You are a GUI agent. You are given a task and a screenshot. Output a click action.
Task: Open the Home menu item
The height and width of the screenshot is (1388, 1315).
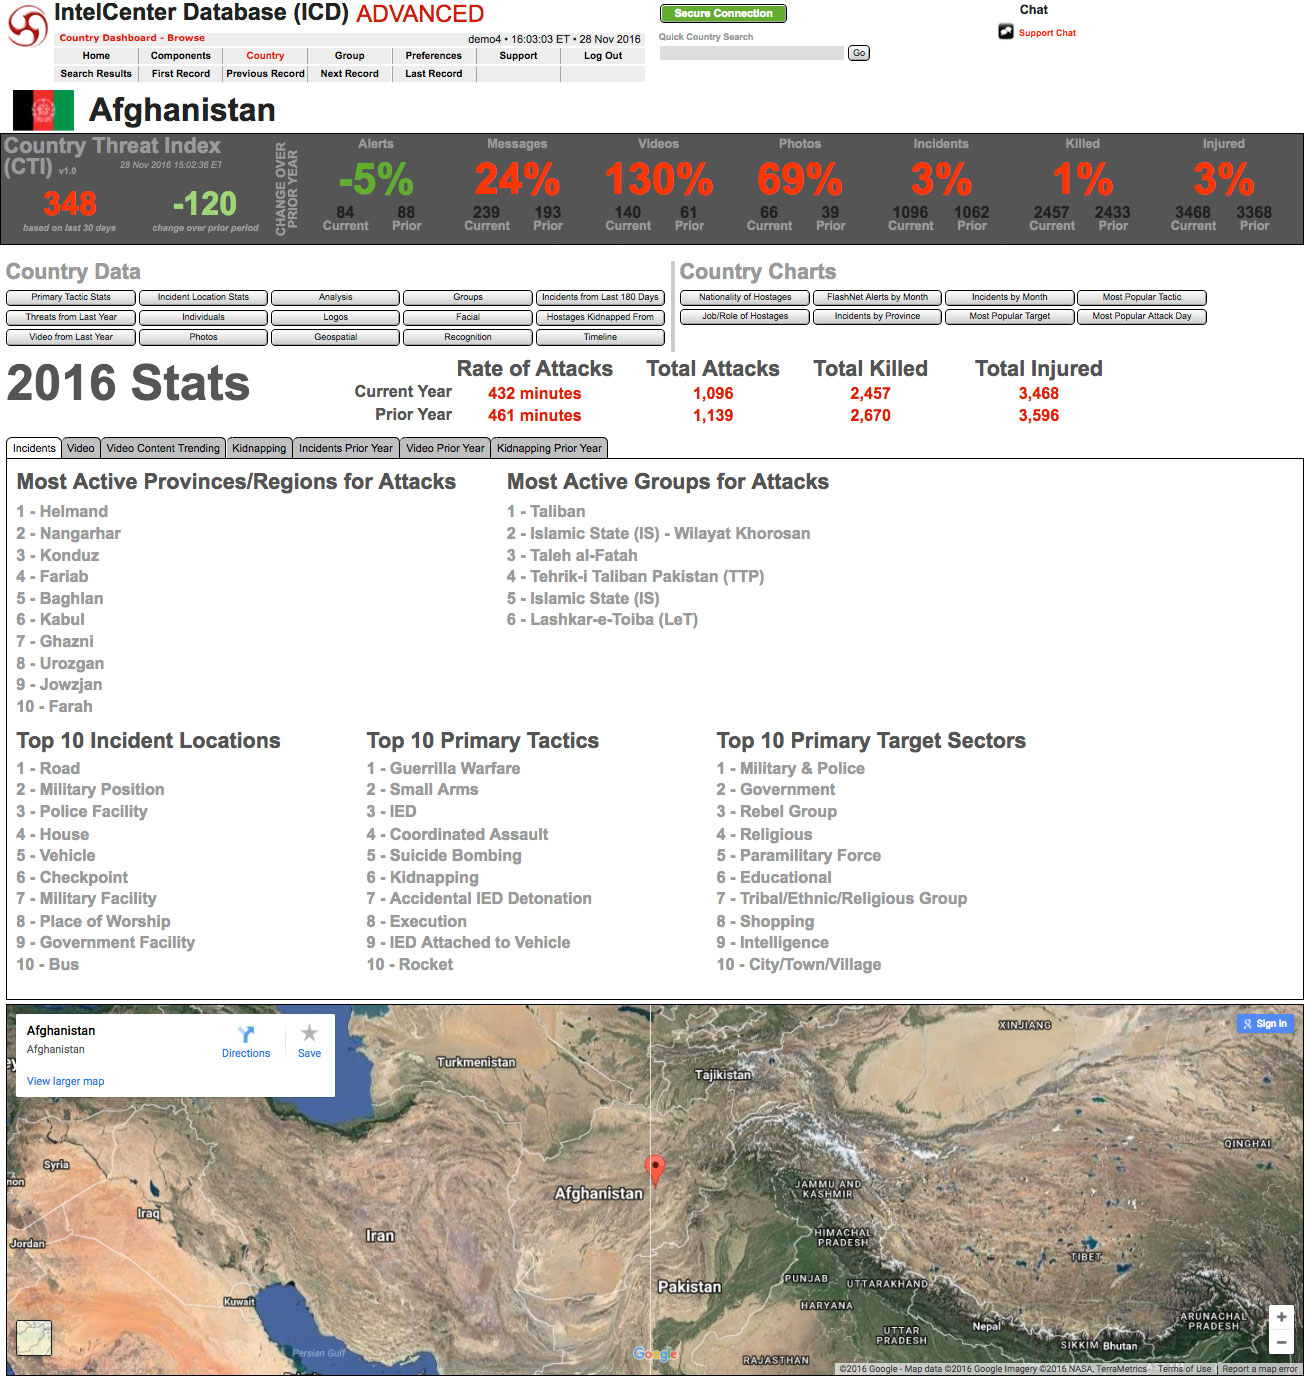[96, 56]
